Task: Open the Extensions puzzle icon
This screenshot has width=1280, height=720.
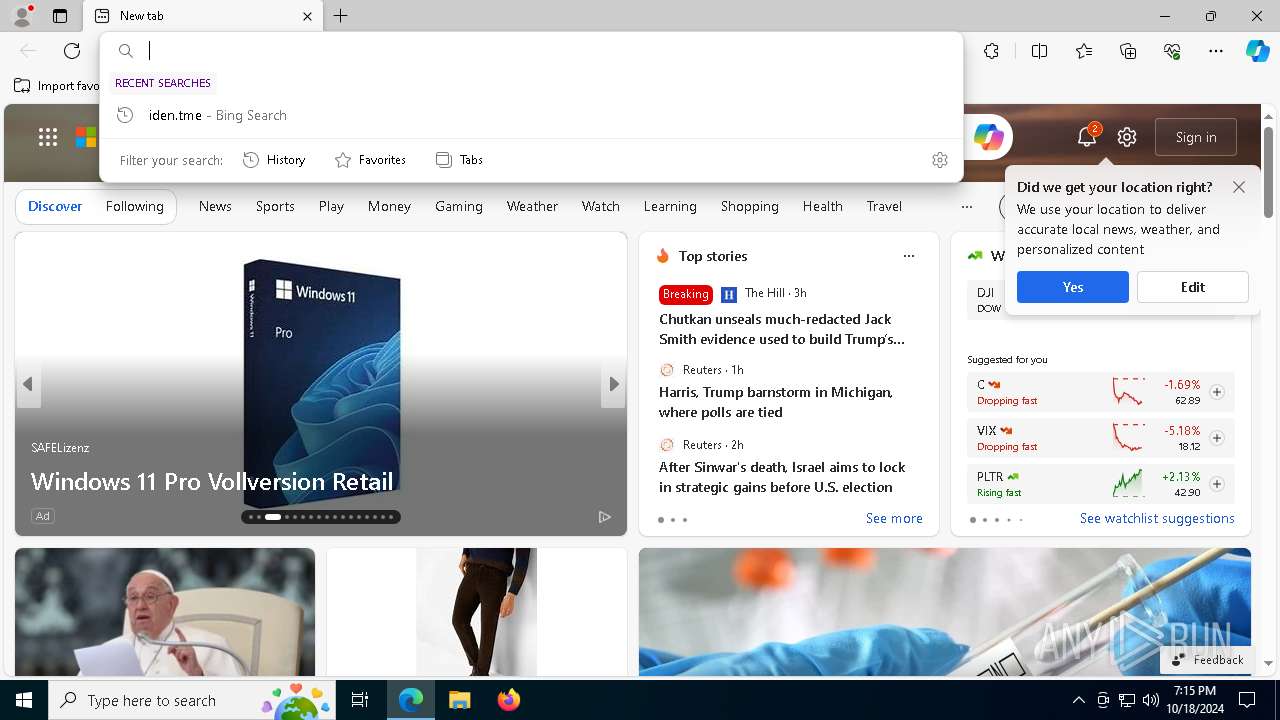Action: [991, 51]
